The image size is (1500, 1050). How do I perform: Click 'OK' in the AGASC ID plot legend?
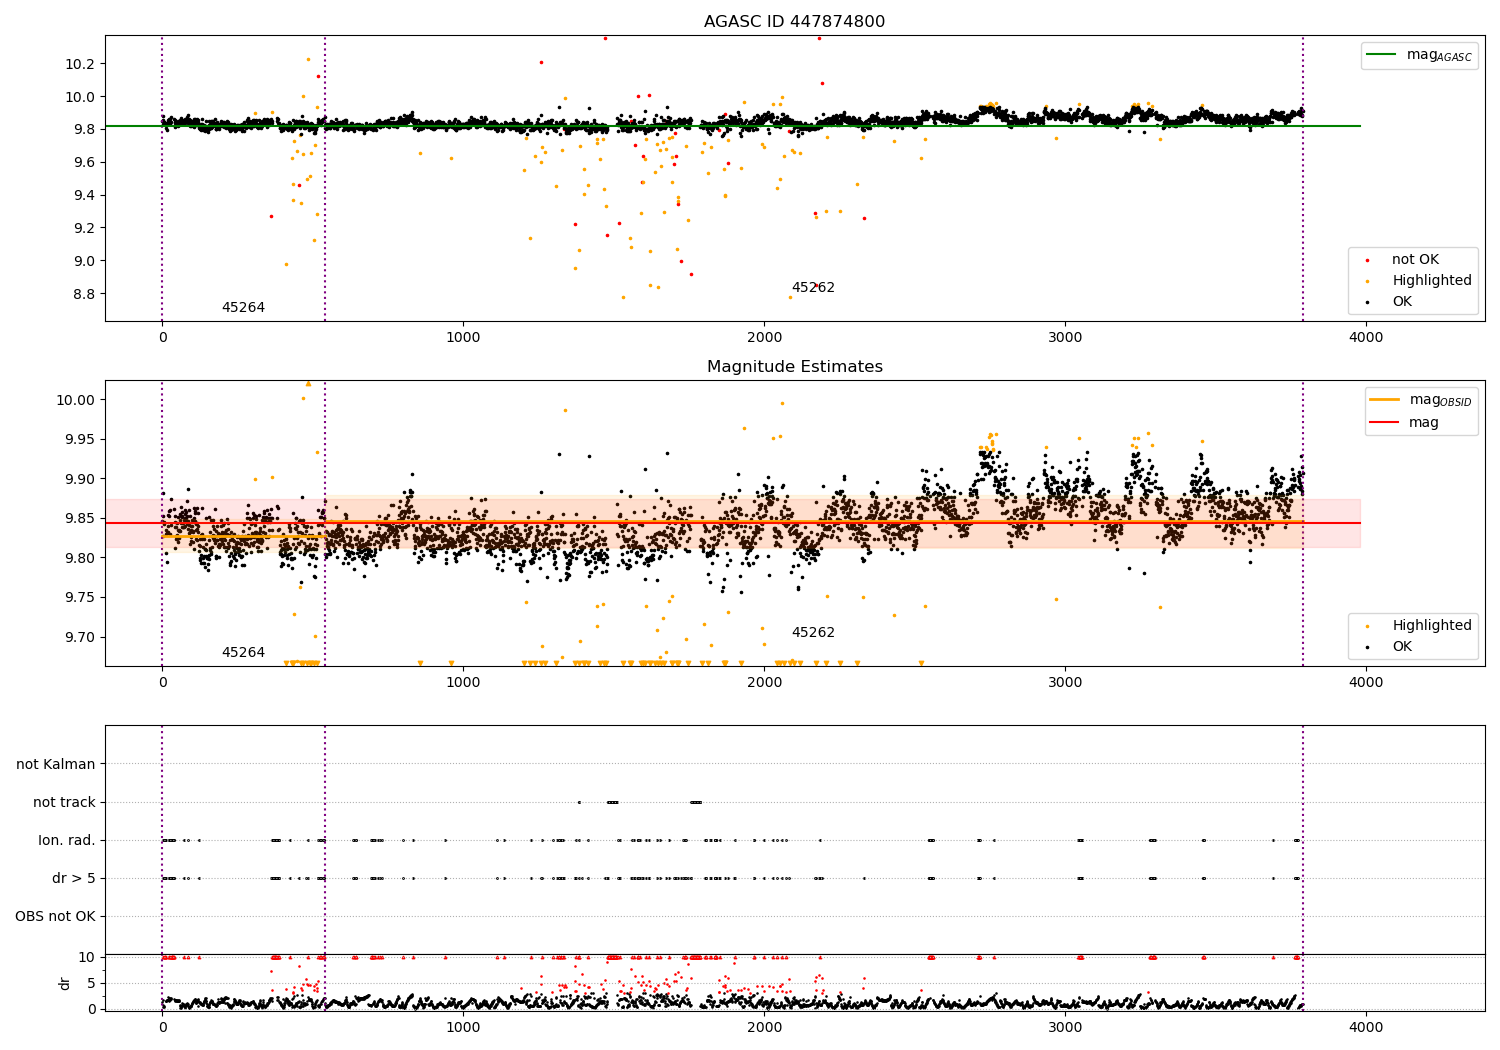click(1402, 302)
